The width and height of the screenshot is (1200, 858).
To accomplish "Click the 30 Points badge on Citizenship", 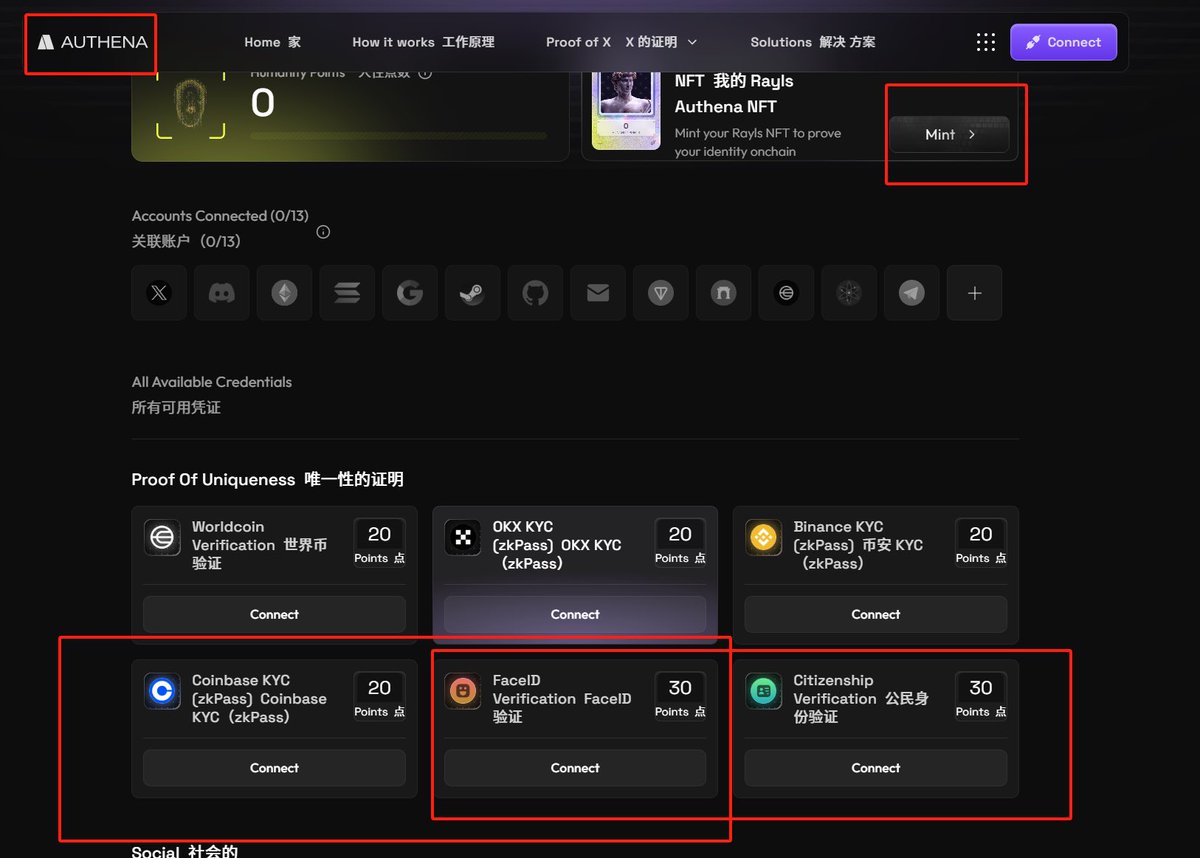I will click(981, 696).
